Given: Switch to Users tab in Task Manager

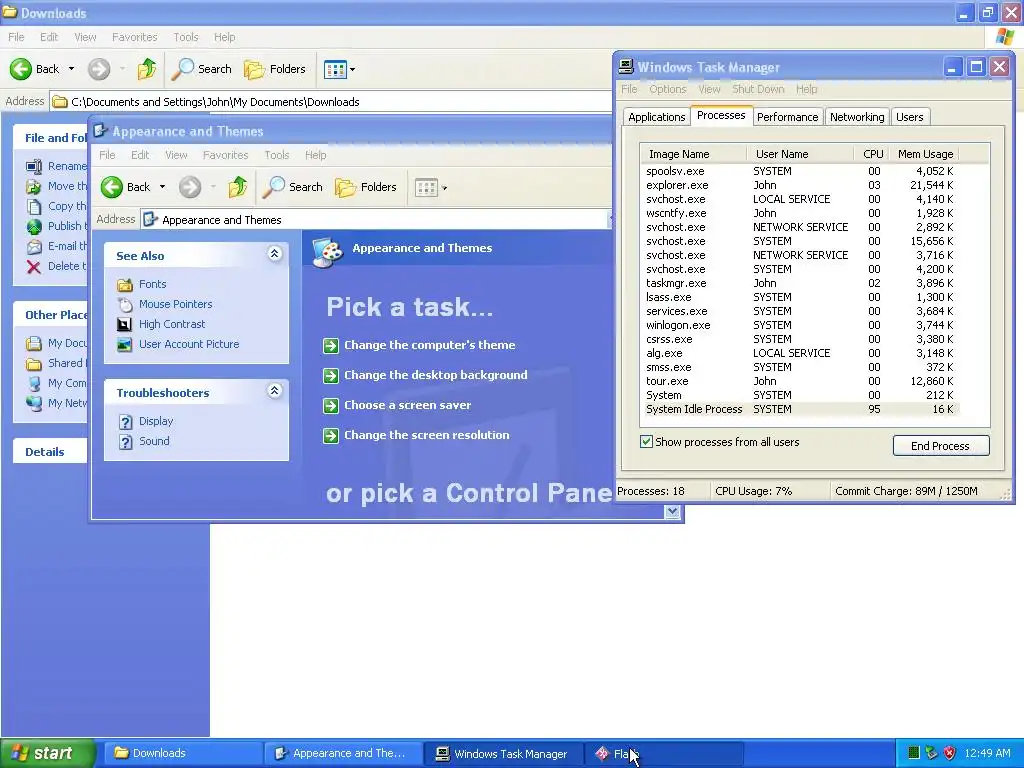Looking at the screenshot, I should pos(910,117).
